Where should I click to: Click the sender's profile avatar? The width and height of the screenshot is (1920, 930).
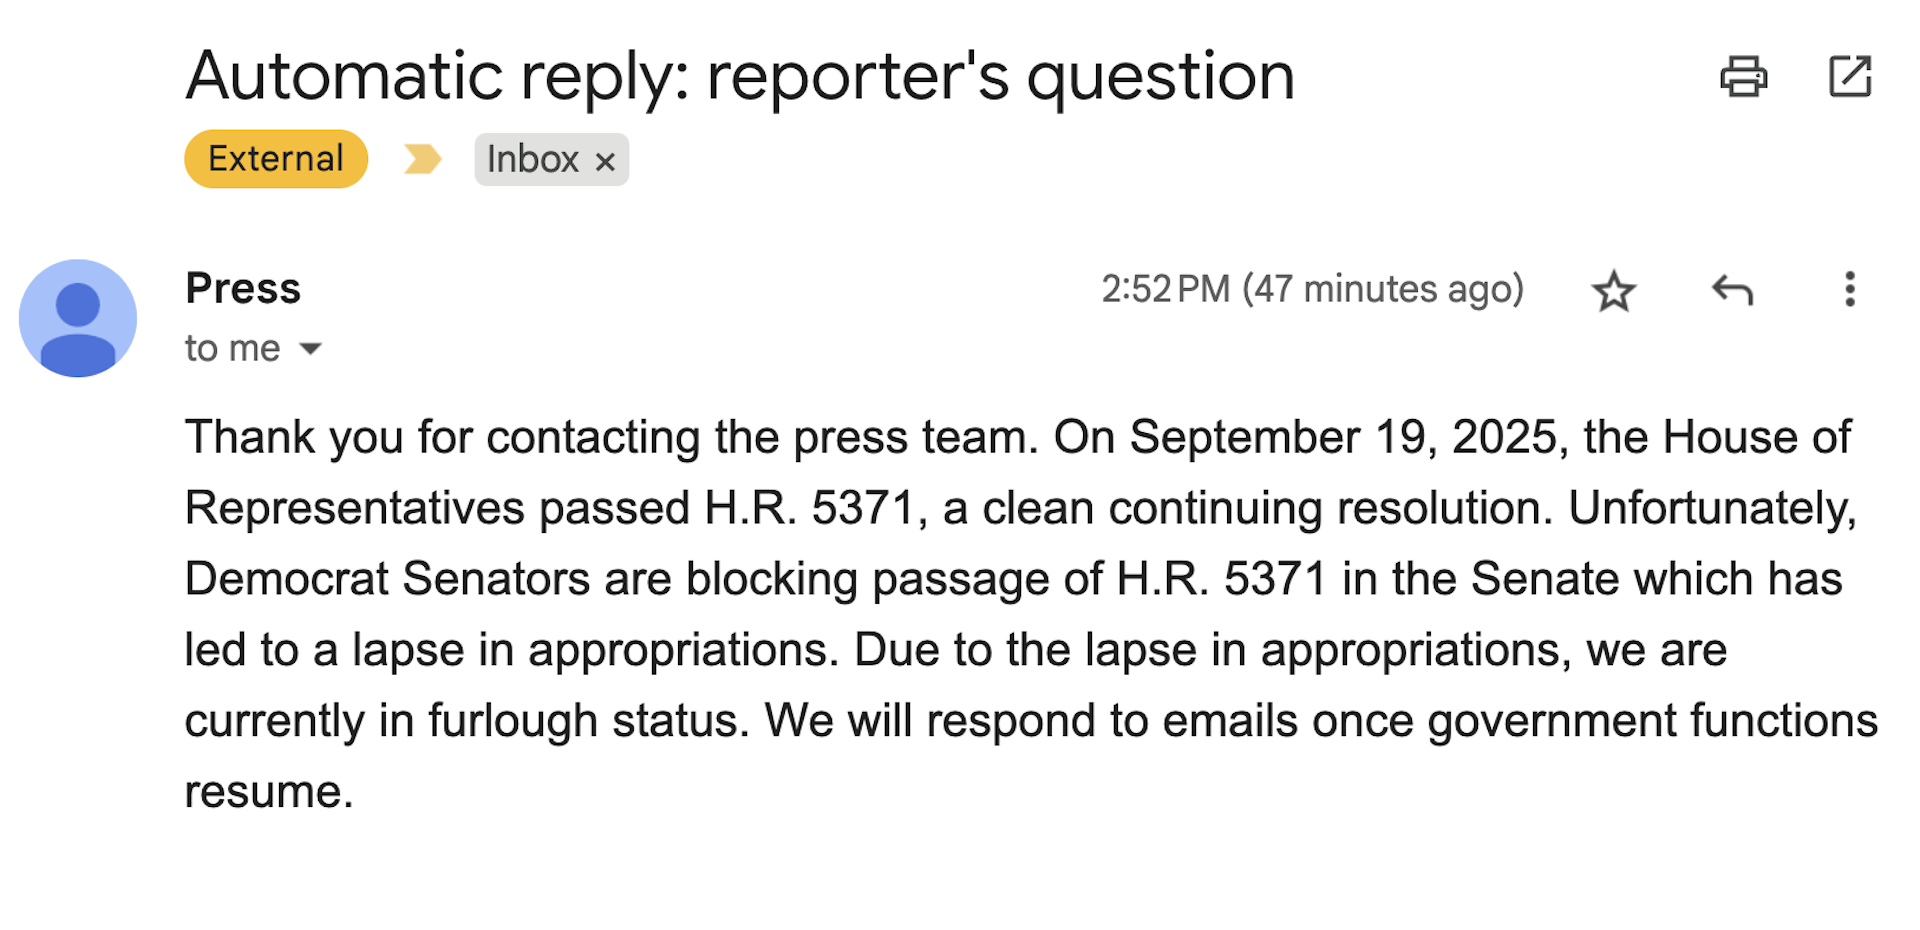[x=78, y=318]
